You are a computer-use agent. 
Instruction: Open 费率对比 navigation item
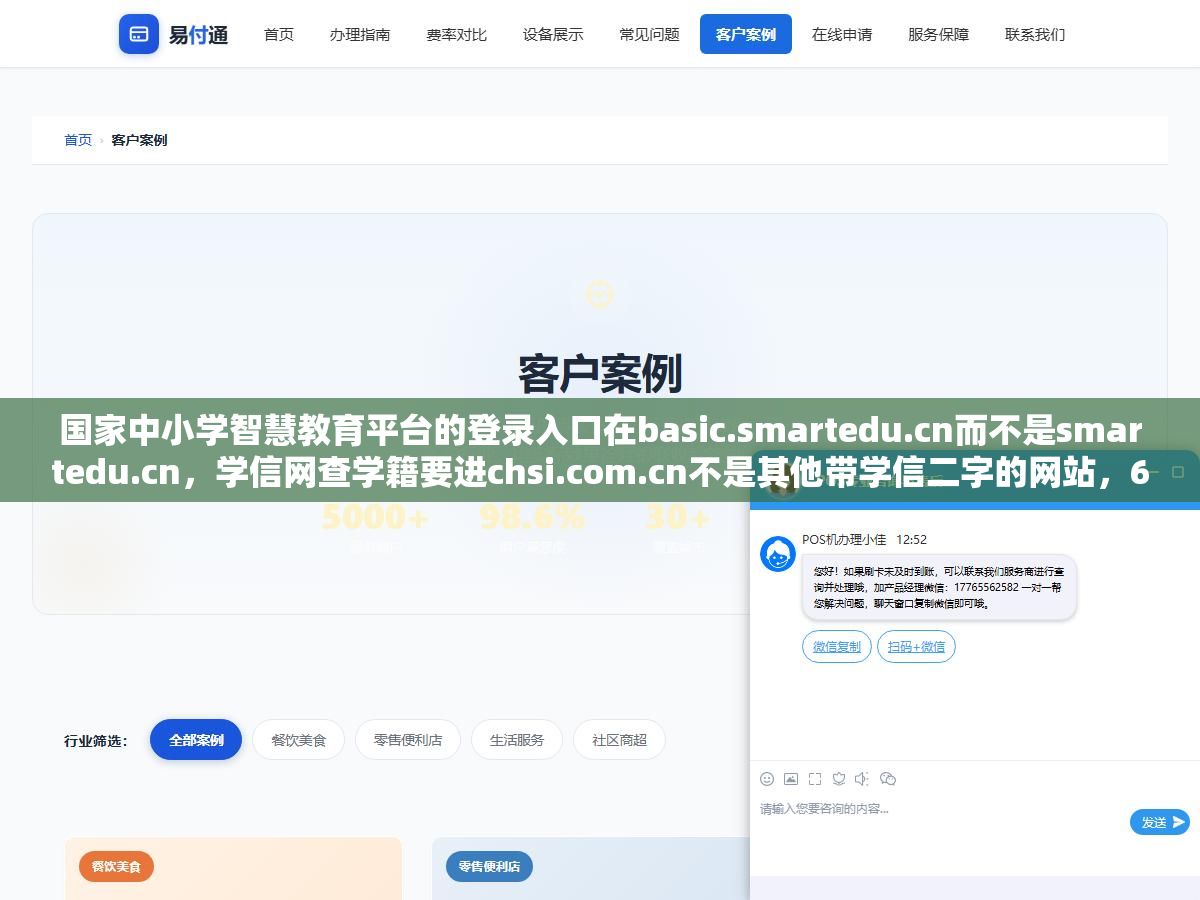[x=456, y=34]
